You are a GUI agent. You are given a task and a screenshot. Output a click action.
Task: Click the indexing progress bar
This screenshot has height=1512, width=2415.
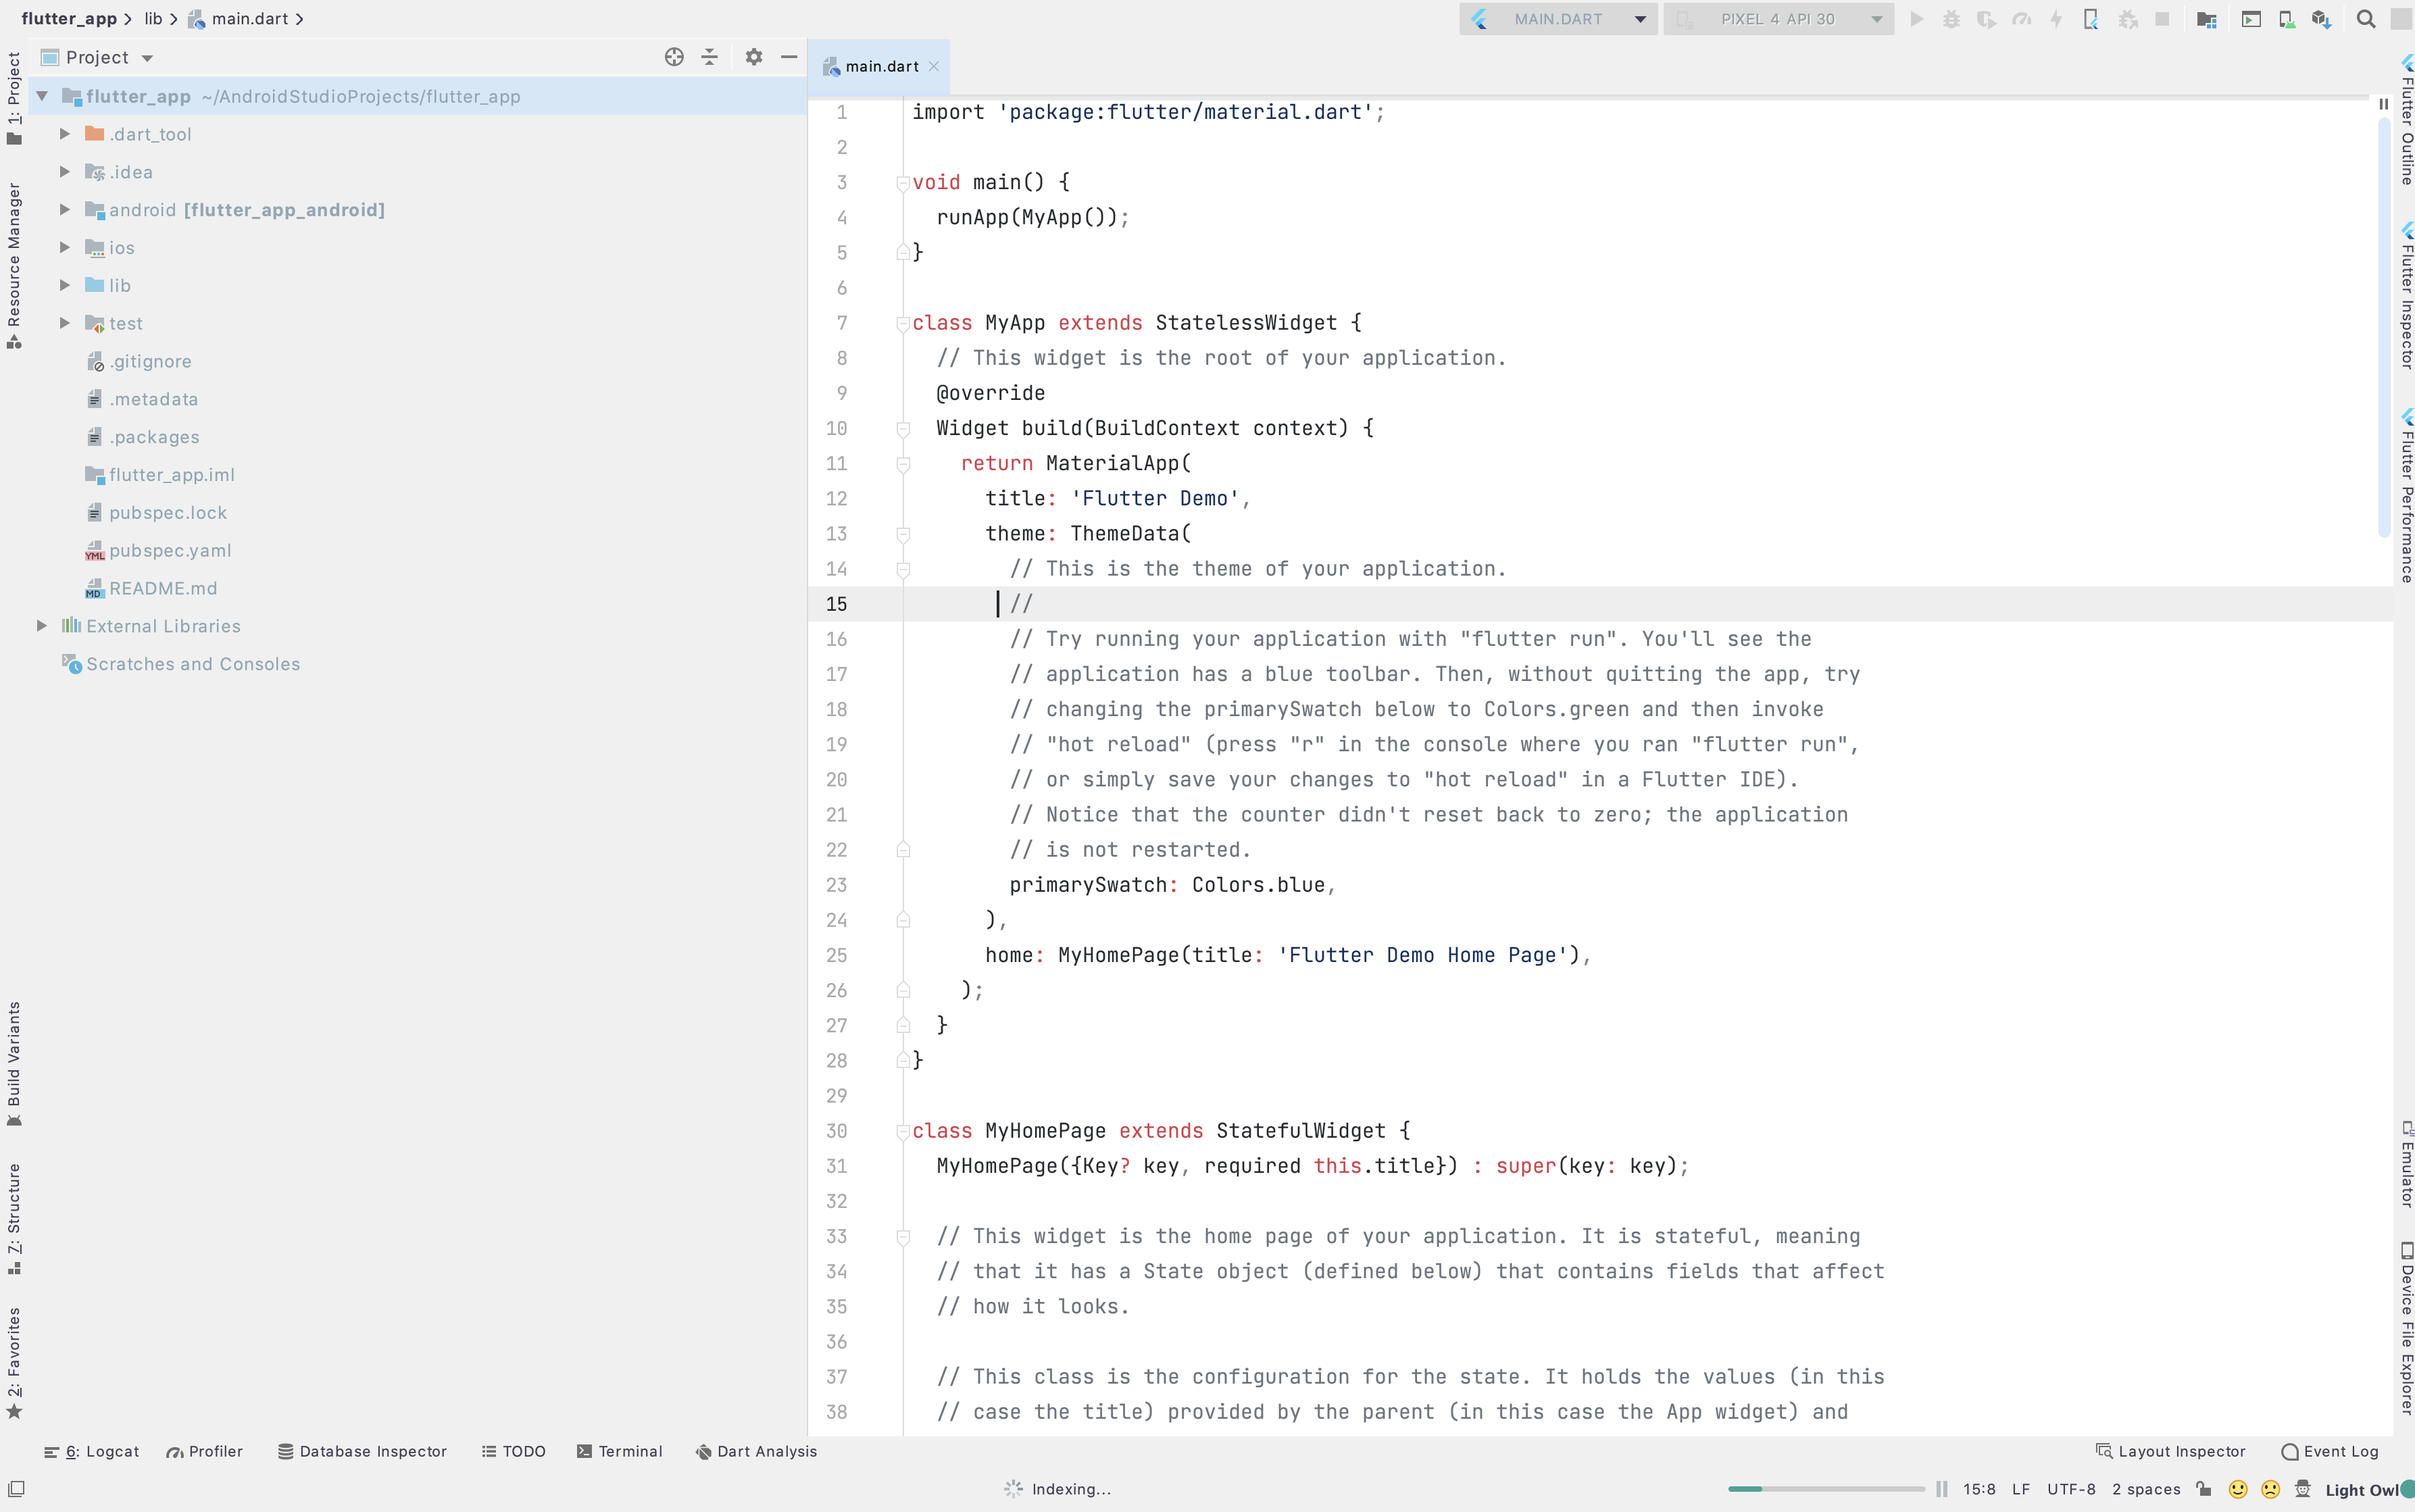coord(1826,1489)
